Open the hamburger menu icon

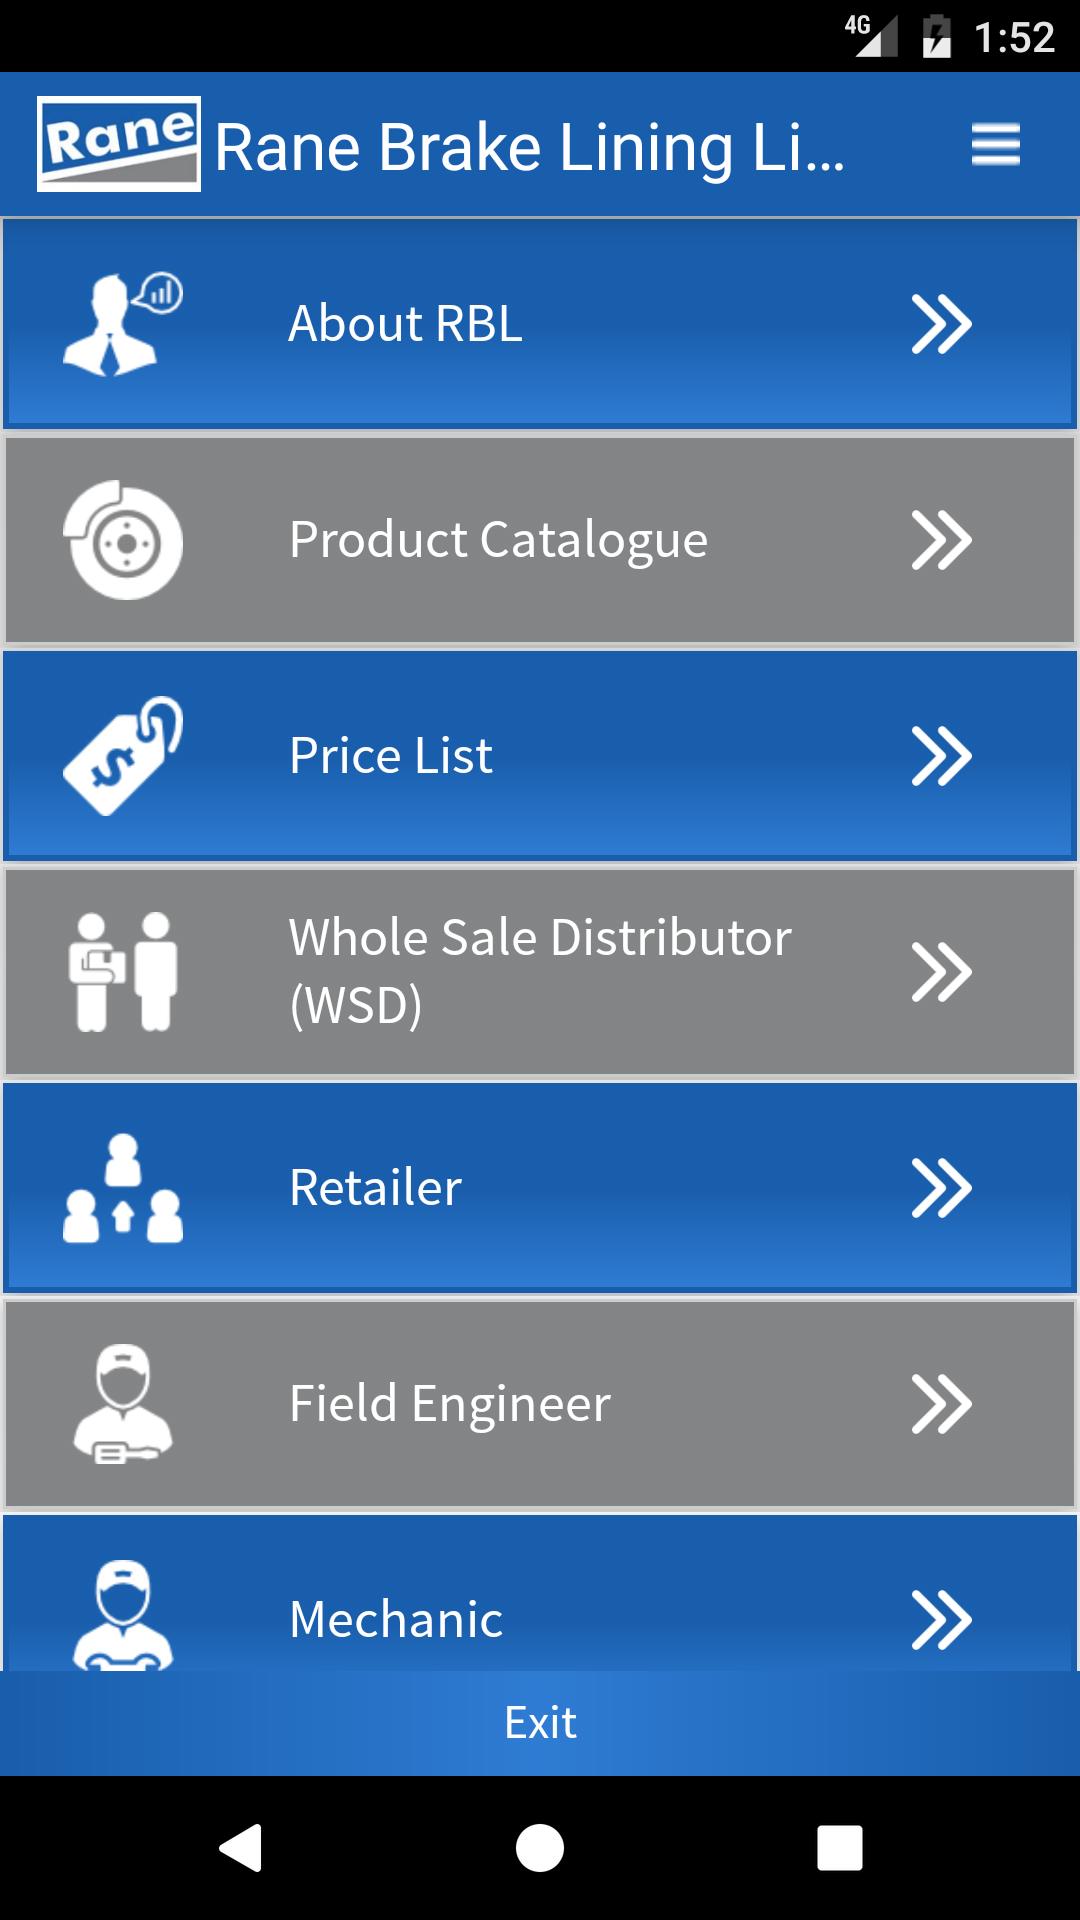click(x=995, y=145)
